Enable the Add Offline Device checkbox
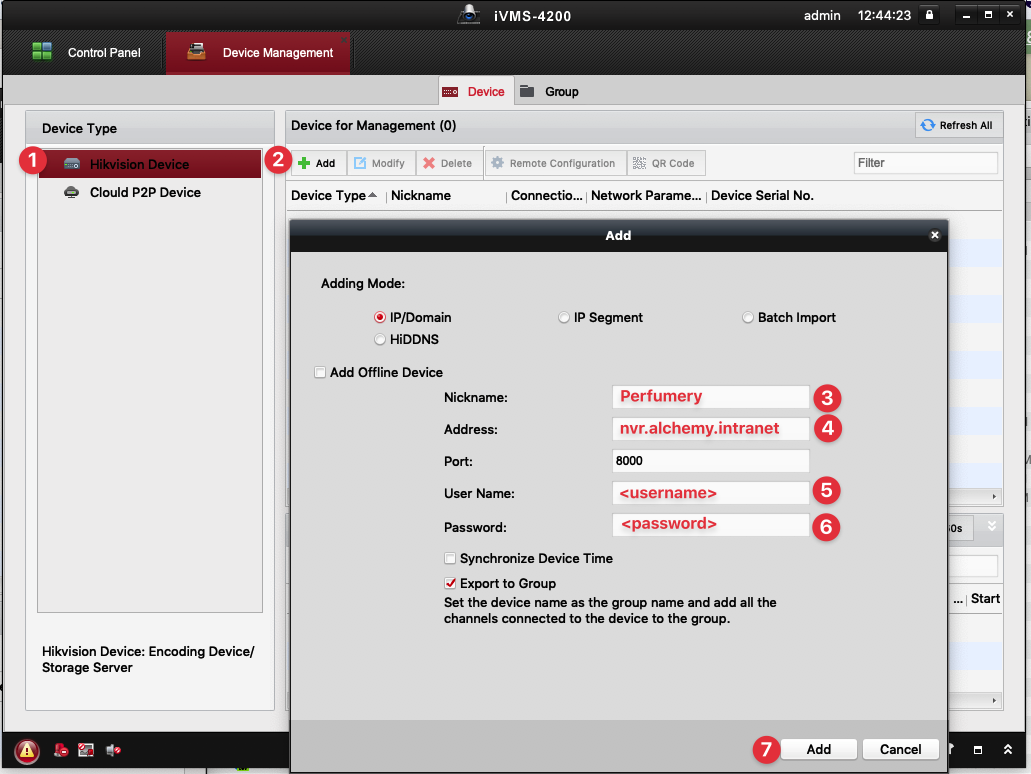Image resolution: width=1031 pixels, height=774 pixels. click(320, 373)
